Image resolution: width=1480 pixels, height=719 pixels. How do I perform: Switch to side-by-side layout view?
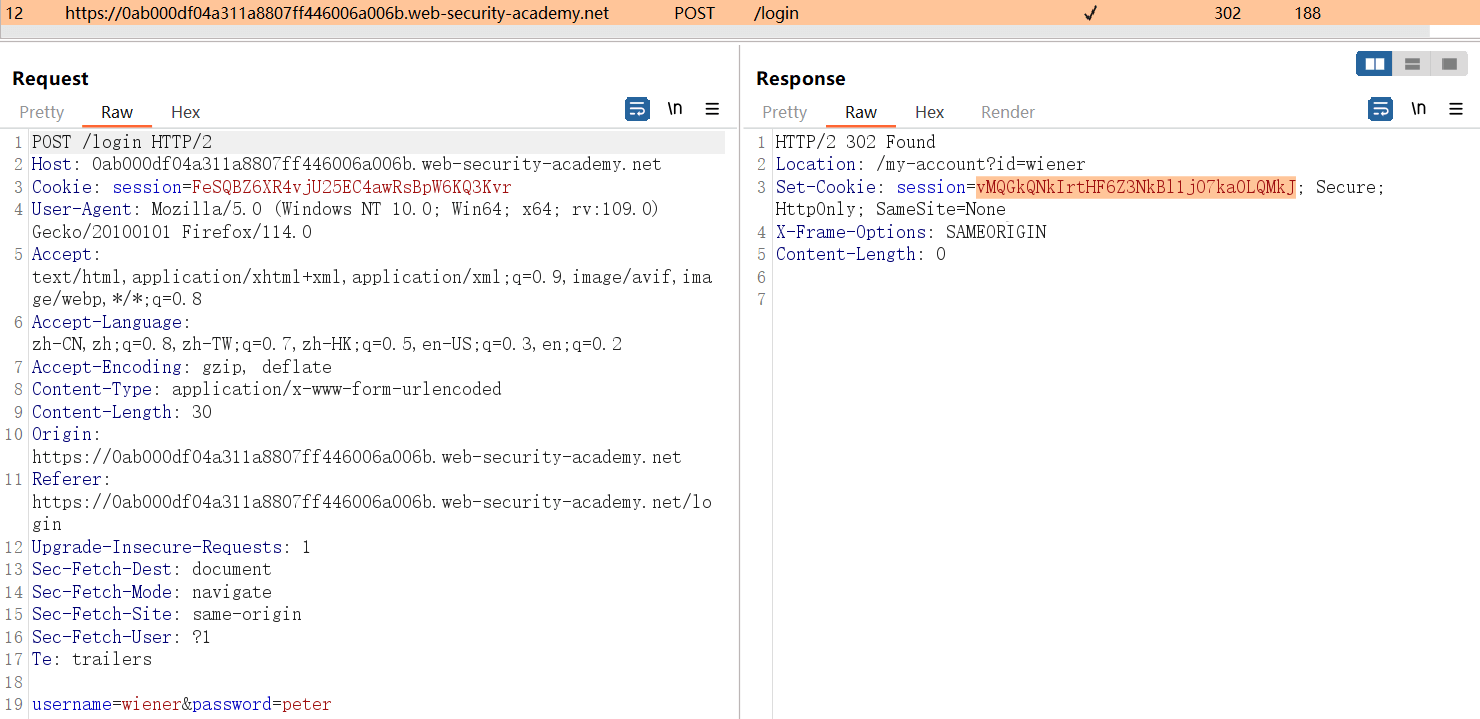coord(1374,64)
